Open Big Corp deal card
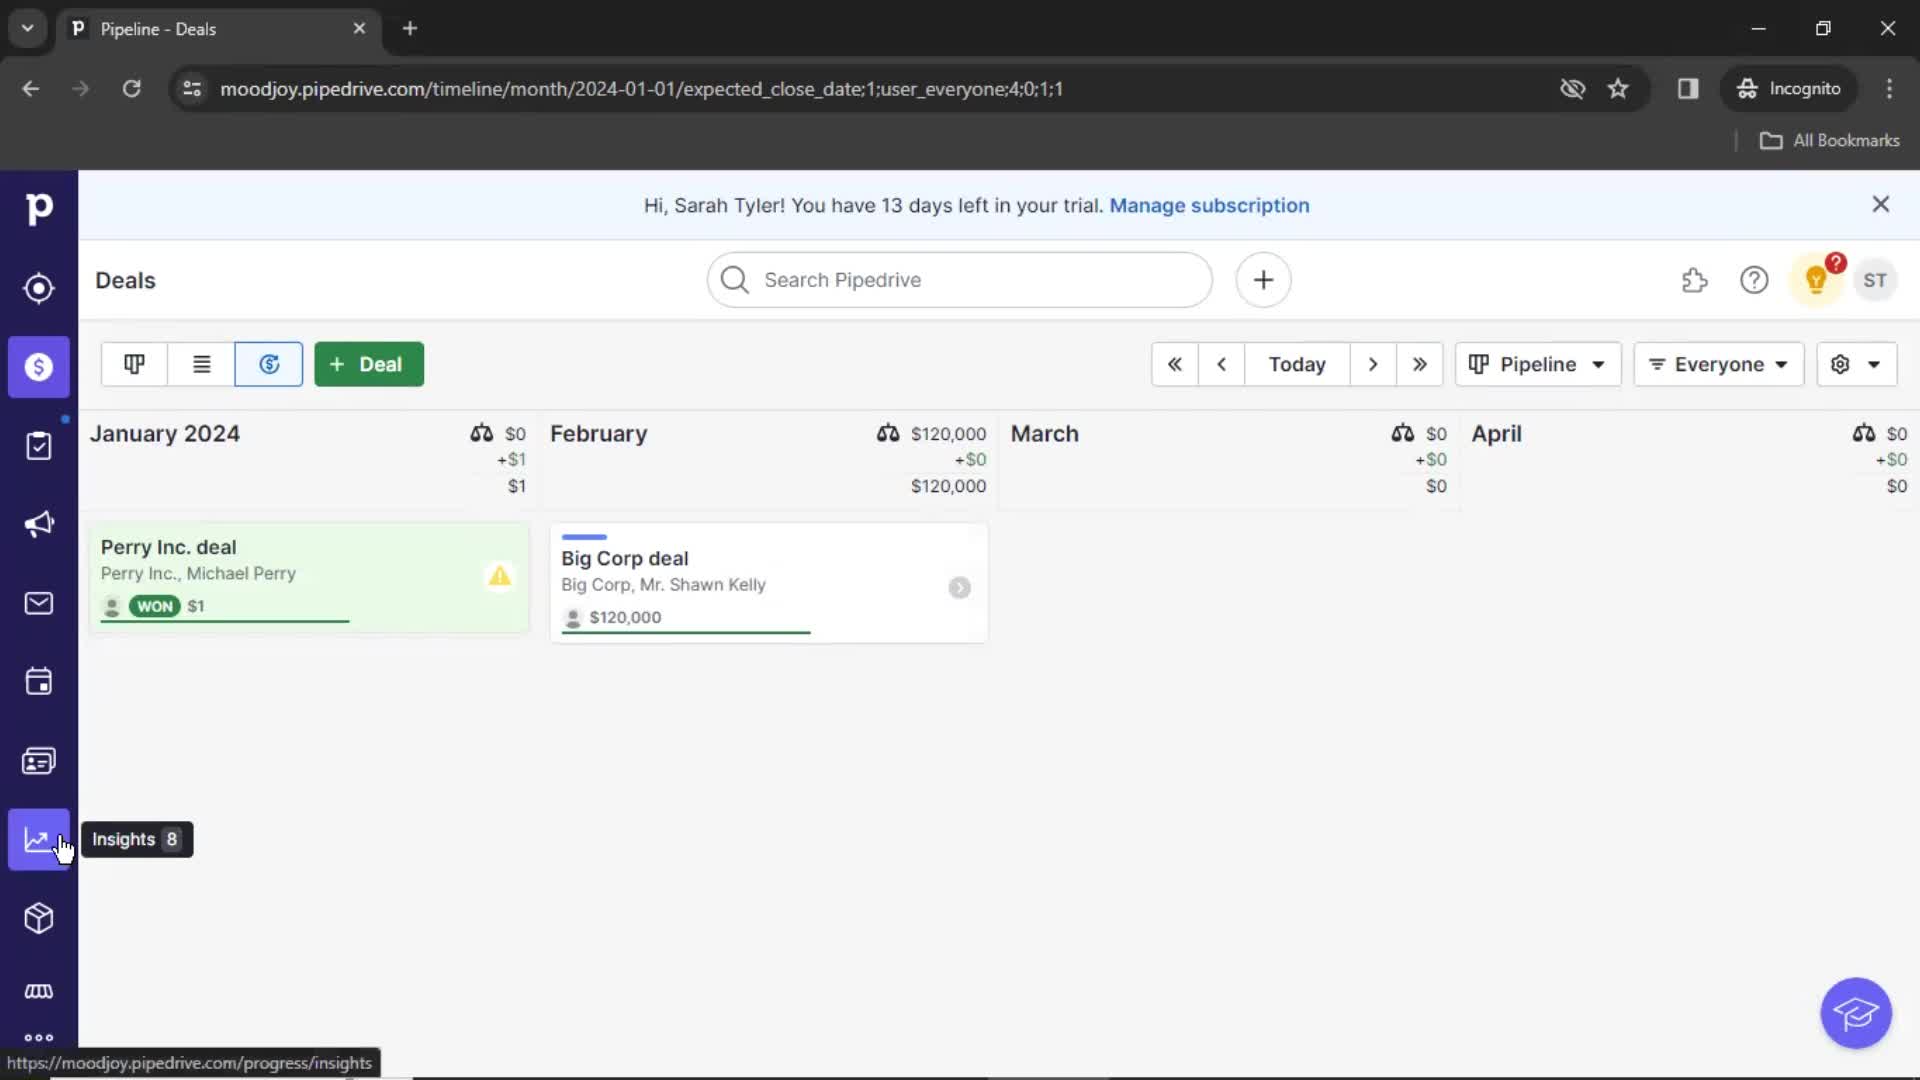The height and width of the screenshot is (1080, 1920). (768, 583)
